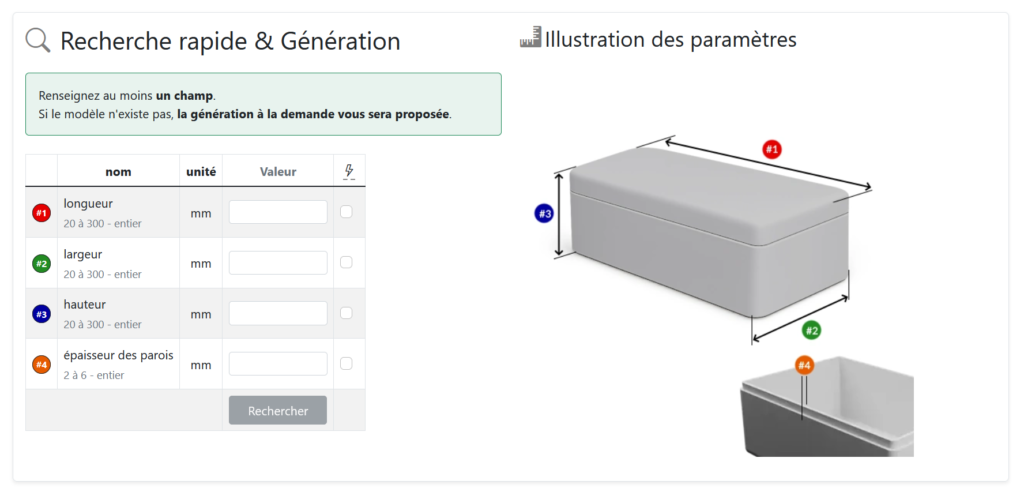Click the green #2 badge in largeur row
Viewport: 1024px width, 488px height.
(x=41, y=264)
